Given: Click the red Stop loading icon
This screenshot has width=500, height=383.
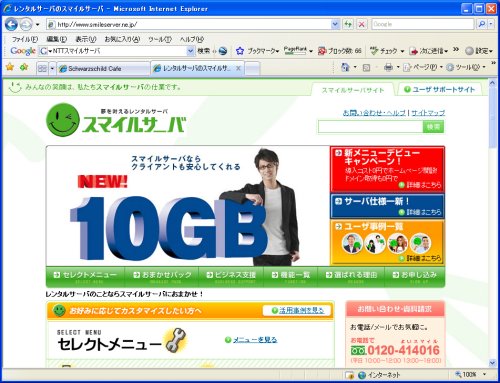Looking at the screenshot, I should coord(362,24).
